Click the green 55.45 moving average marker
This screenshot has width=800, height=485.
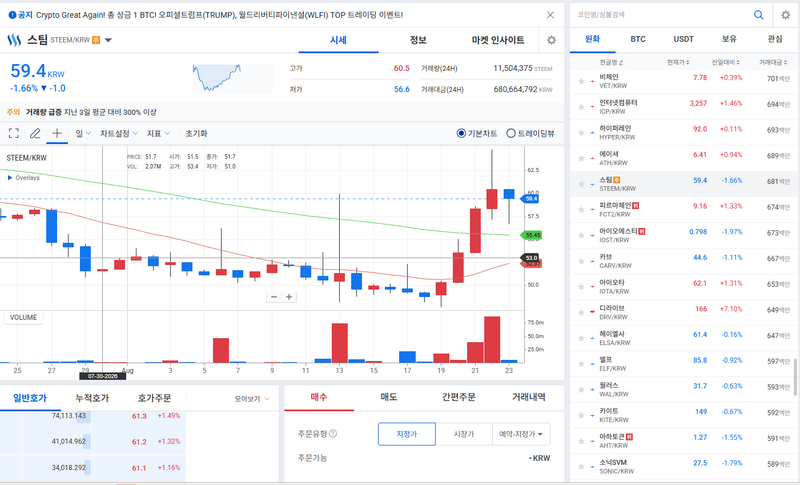(x=531, y=235)
